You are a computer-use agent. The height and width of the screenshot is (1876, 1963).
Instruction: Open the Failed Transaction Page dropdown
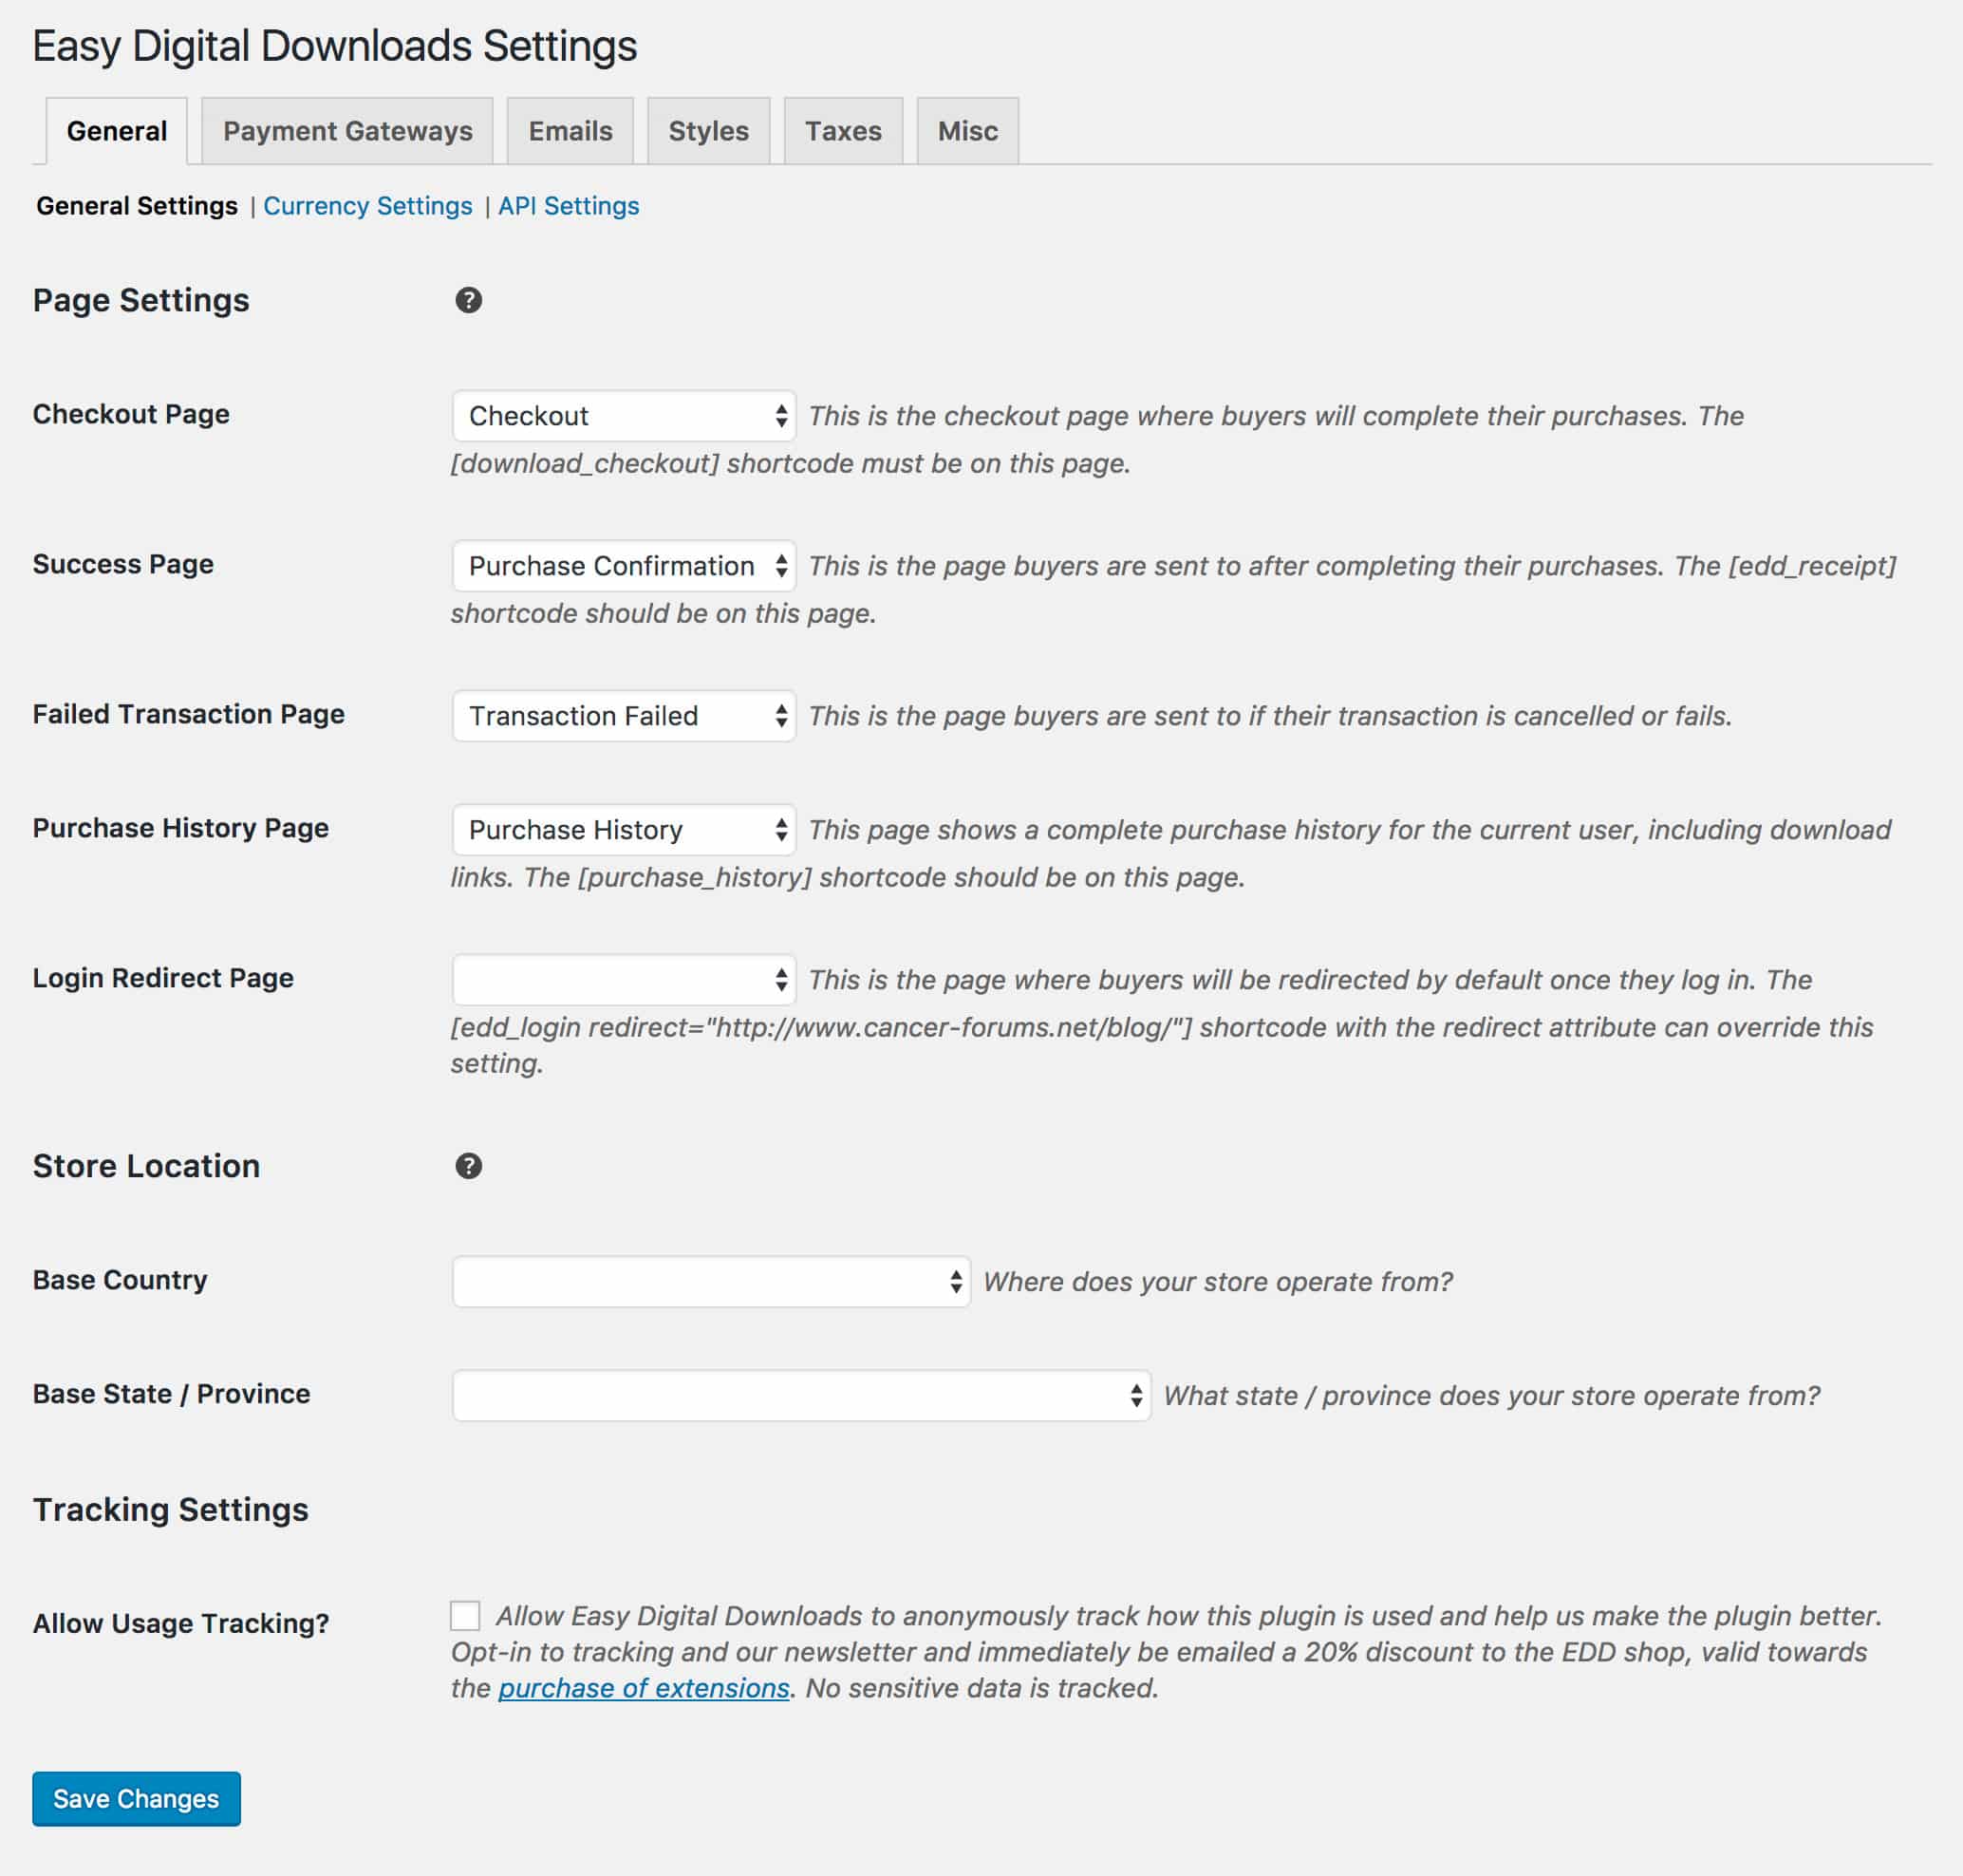pos(624,716)
